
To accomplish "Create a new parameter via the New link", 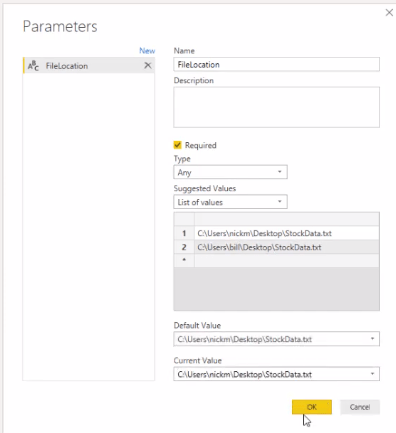I will [x=147, y=51].
